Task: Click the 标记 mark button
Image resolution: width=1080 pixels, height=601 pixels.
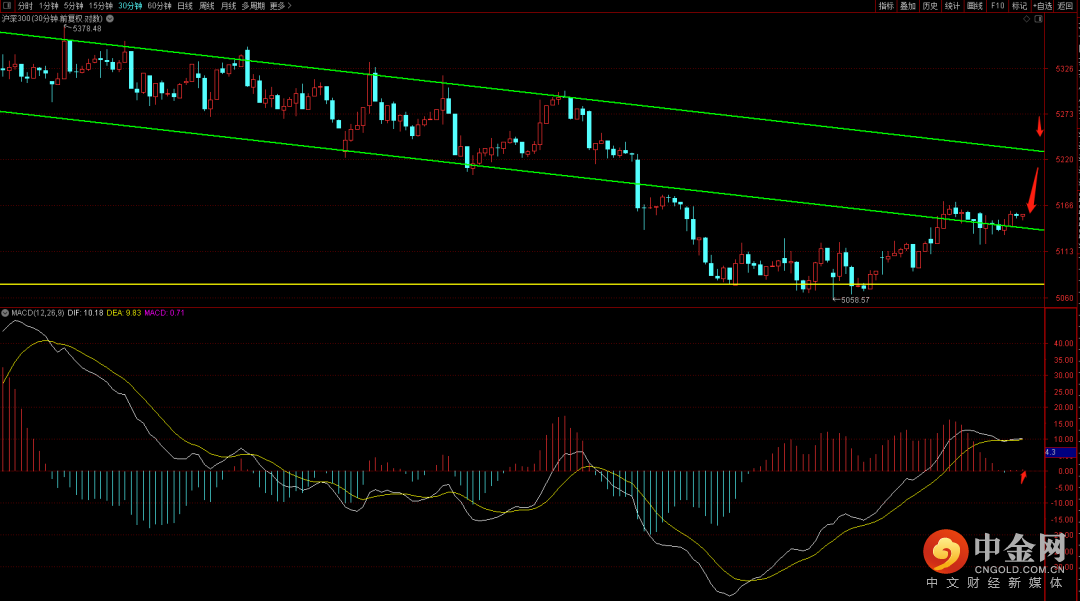Action: [x=1019, y=6]
